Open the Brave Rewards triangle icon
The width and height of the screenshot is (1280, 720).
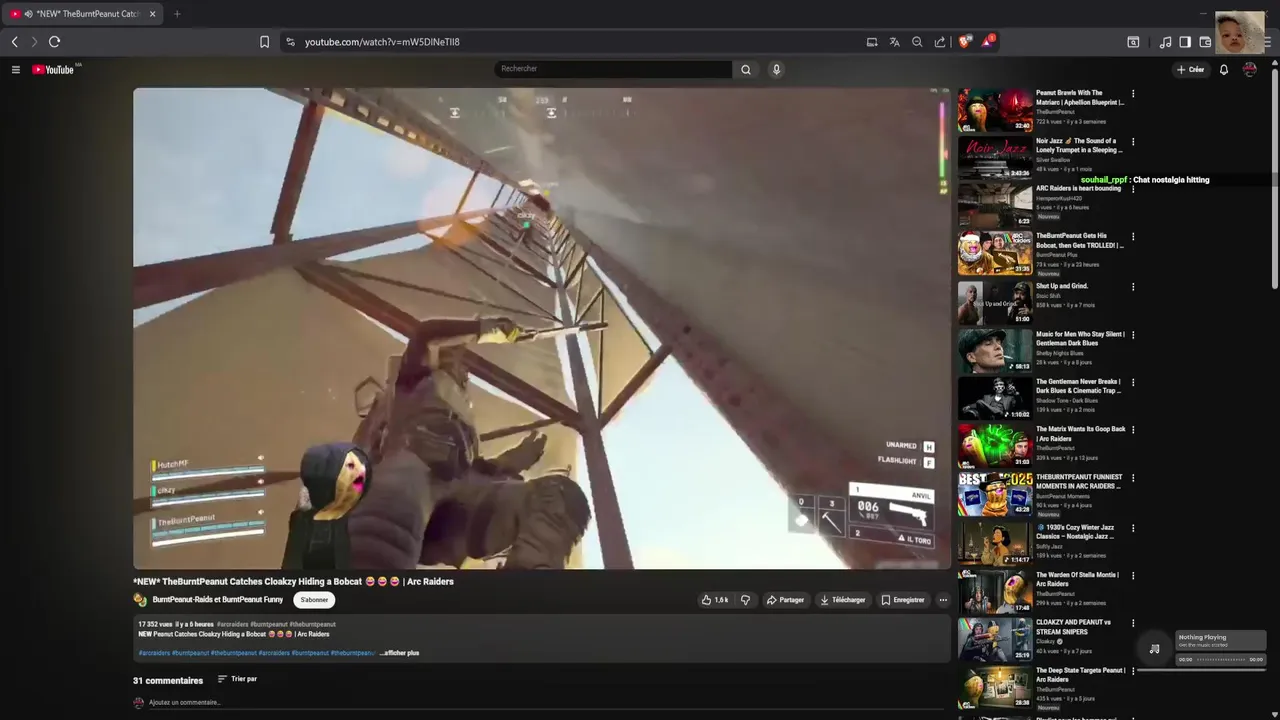click(988, 42)
